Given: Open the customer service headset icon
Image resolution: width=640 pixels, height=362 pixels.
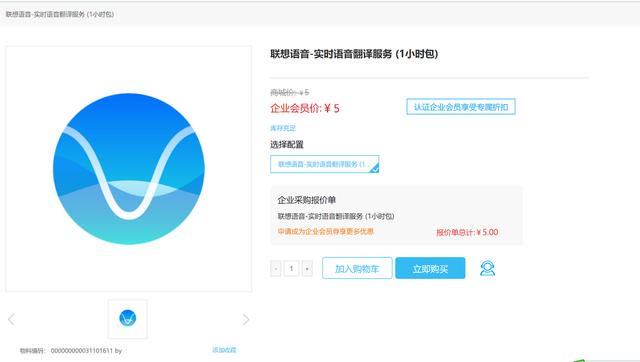Looking at the screenshot, I should [x=487, y=268].
